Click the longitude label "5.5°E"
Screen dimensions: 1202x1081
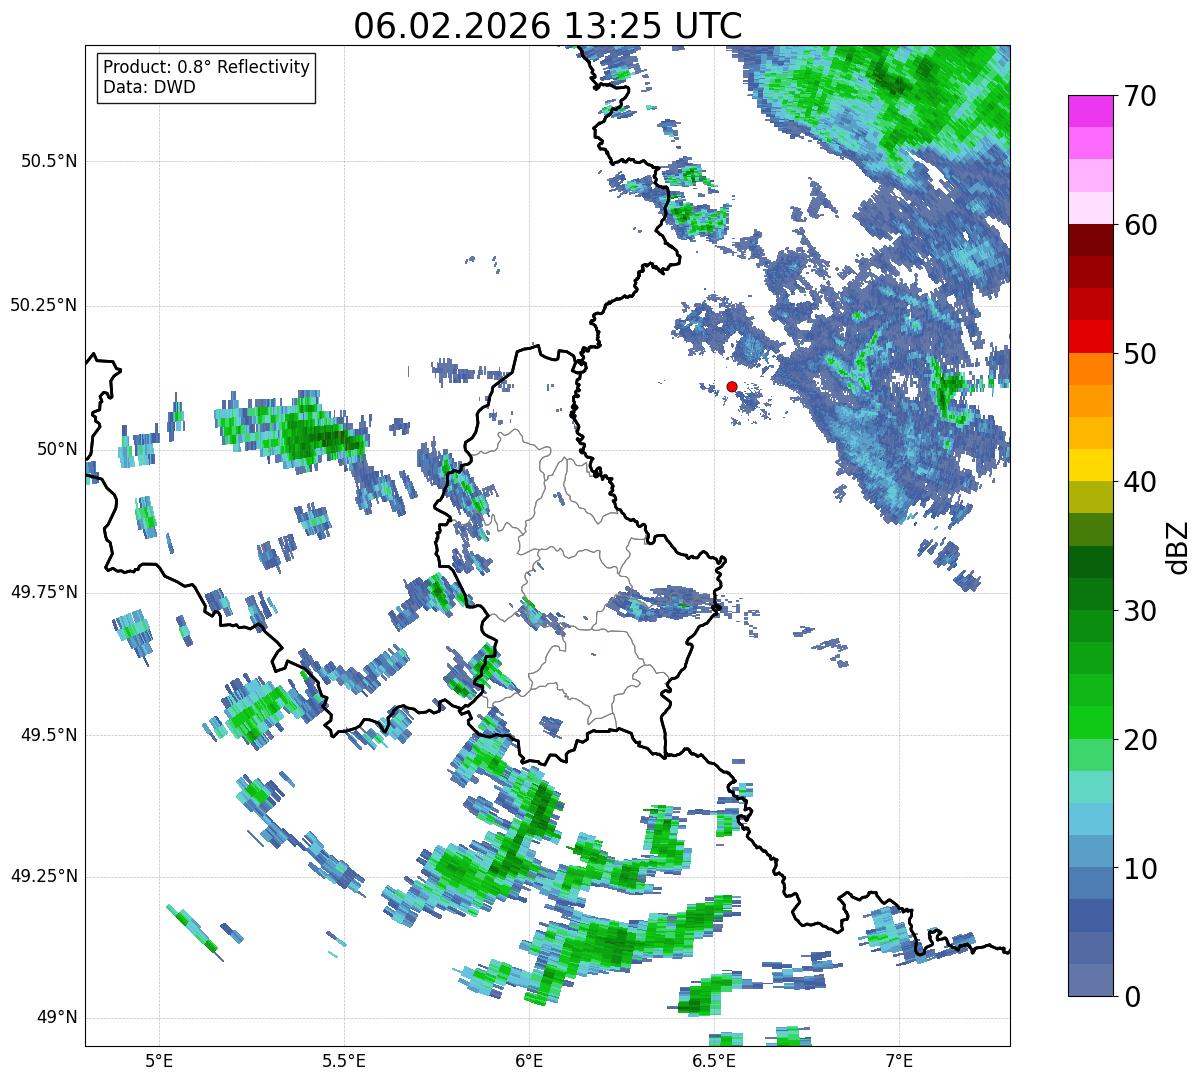pos(344,1061)
